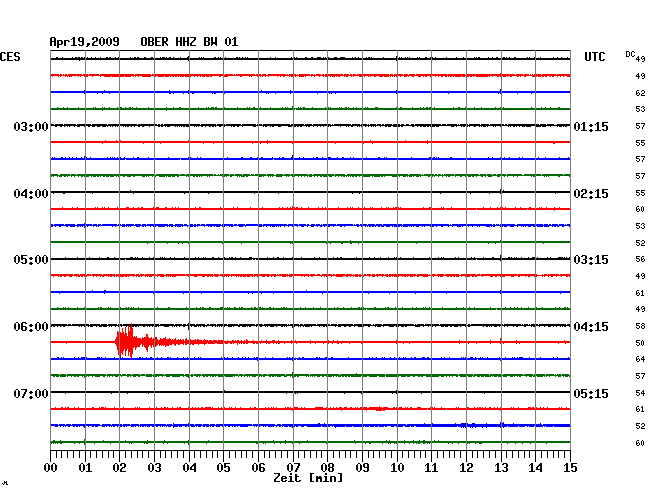
Task: Click minute tick label 11 on axis
Action: 431,468
